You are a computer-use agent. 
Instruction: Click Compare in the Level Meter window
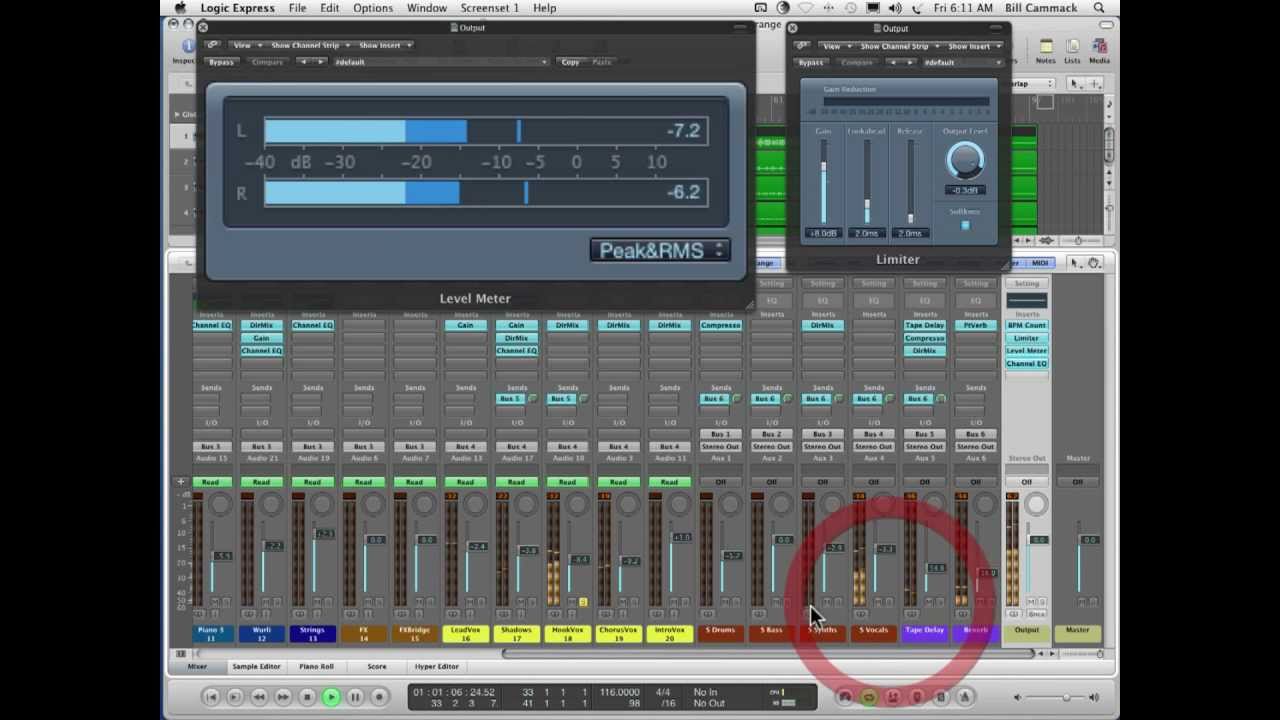pos(267,62)
